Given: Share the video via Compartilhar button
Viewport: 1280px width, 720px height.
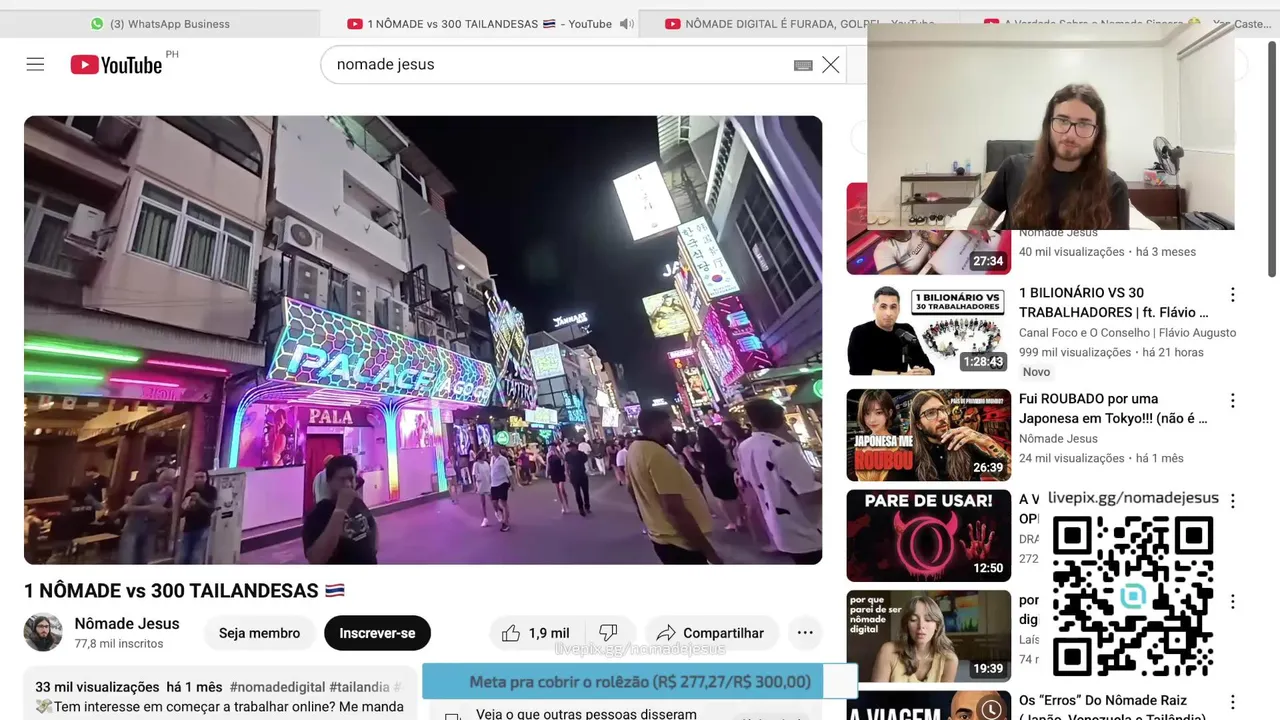Looking at the screenshot, I should [x=710, y=633].
